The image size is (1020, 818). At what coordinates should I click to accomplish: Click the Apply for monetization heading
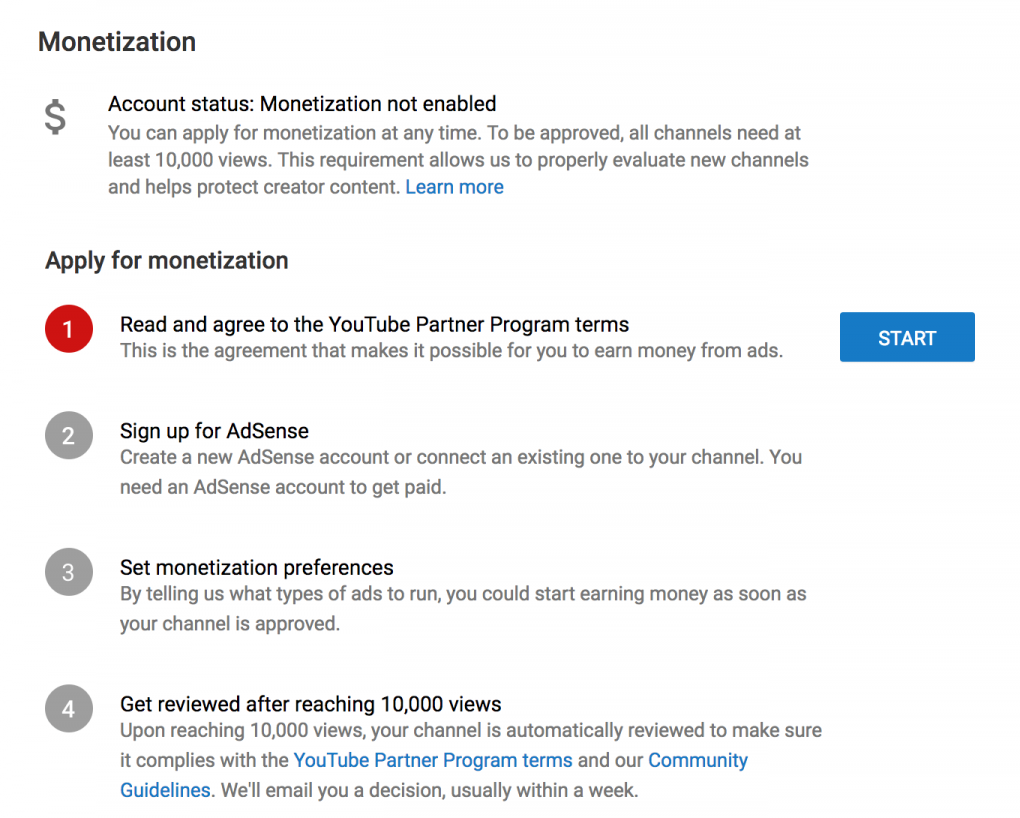[x=167, y=260]
